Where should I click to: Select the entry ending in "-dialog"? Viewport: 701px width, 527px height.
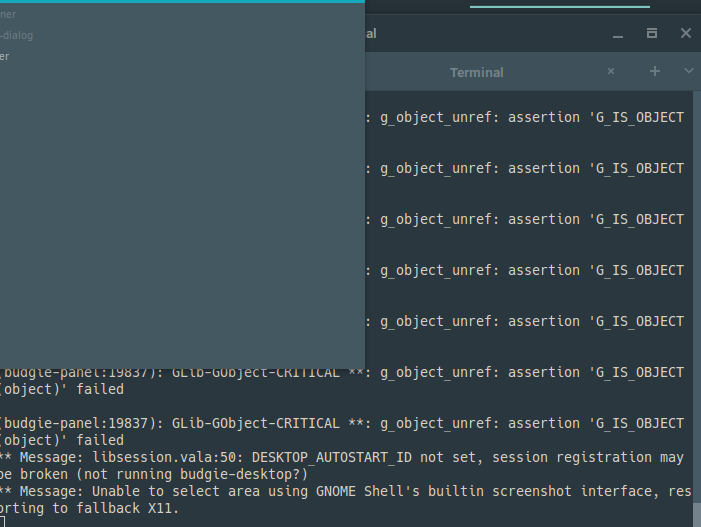pos(17,35)
